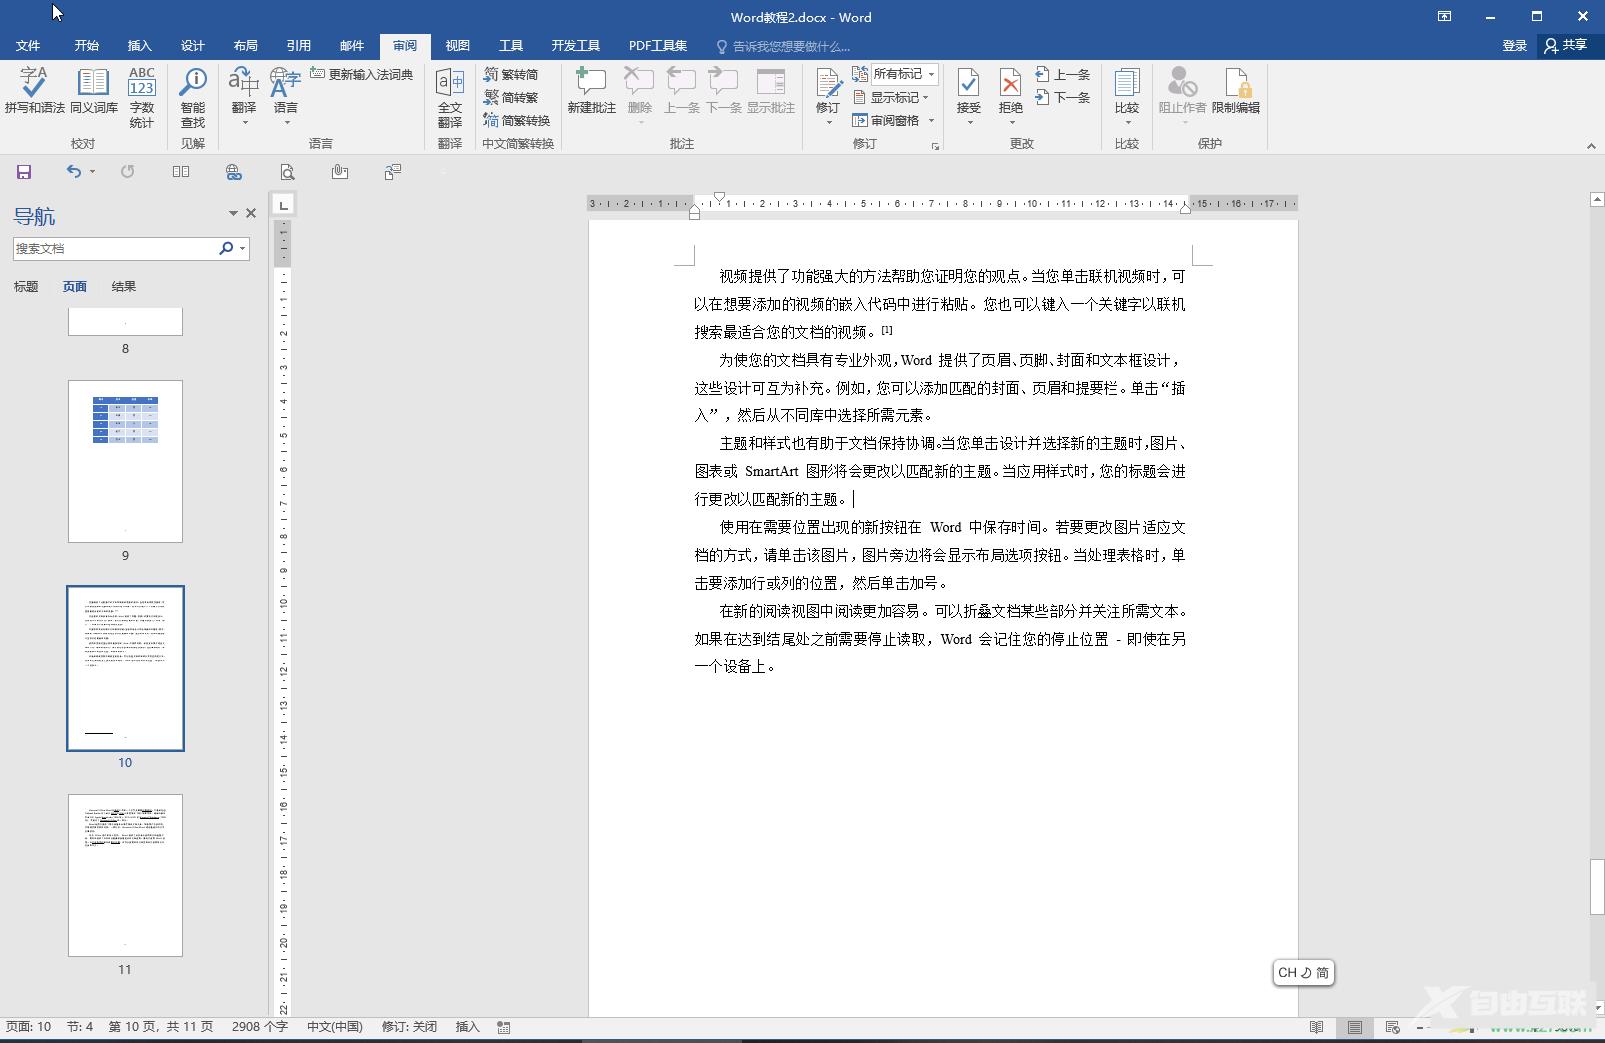Click the paperclip attachment icon in quick toolbar
The image size is (1605, 1043).
coord(340,172)
